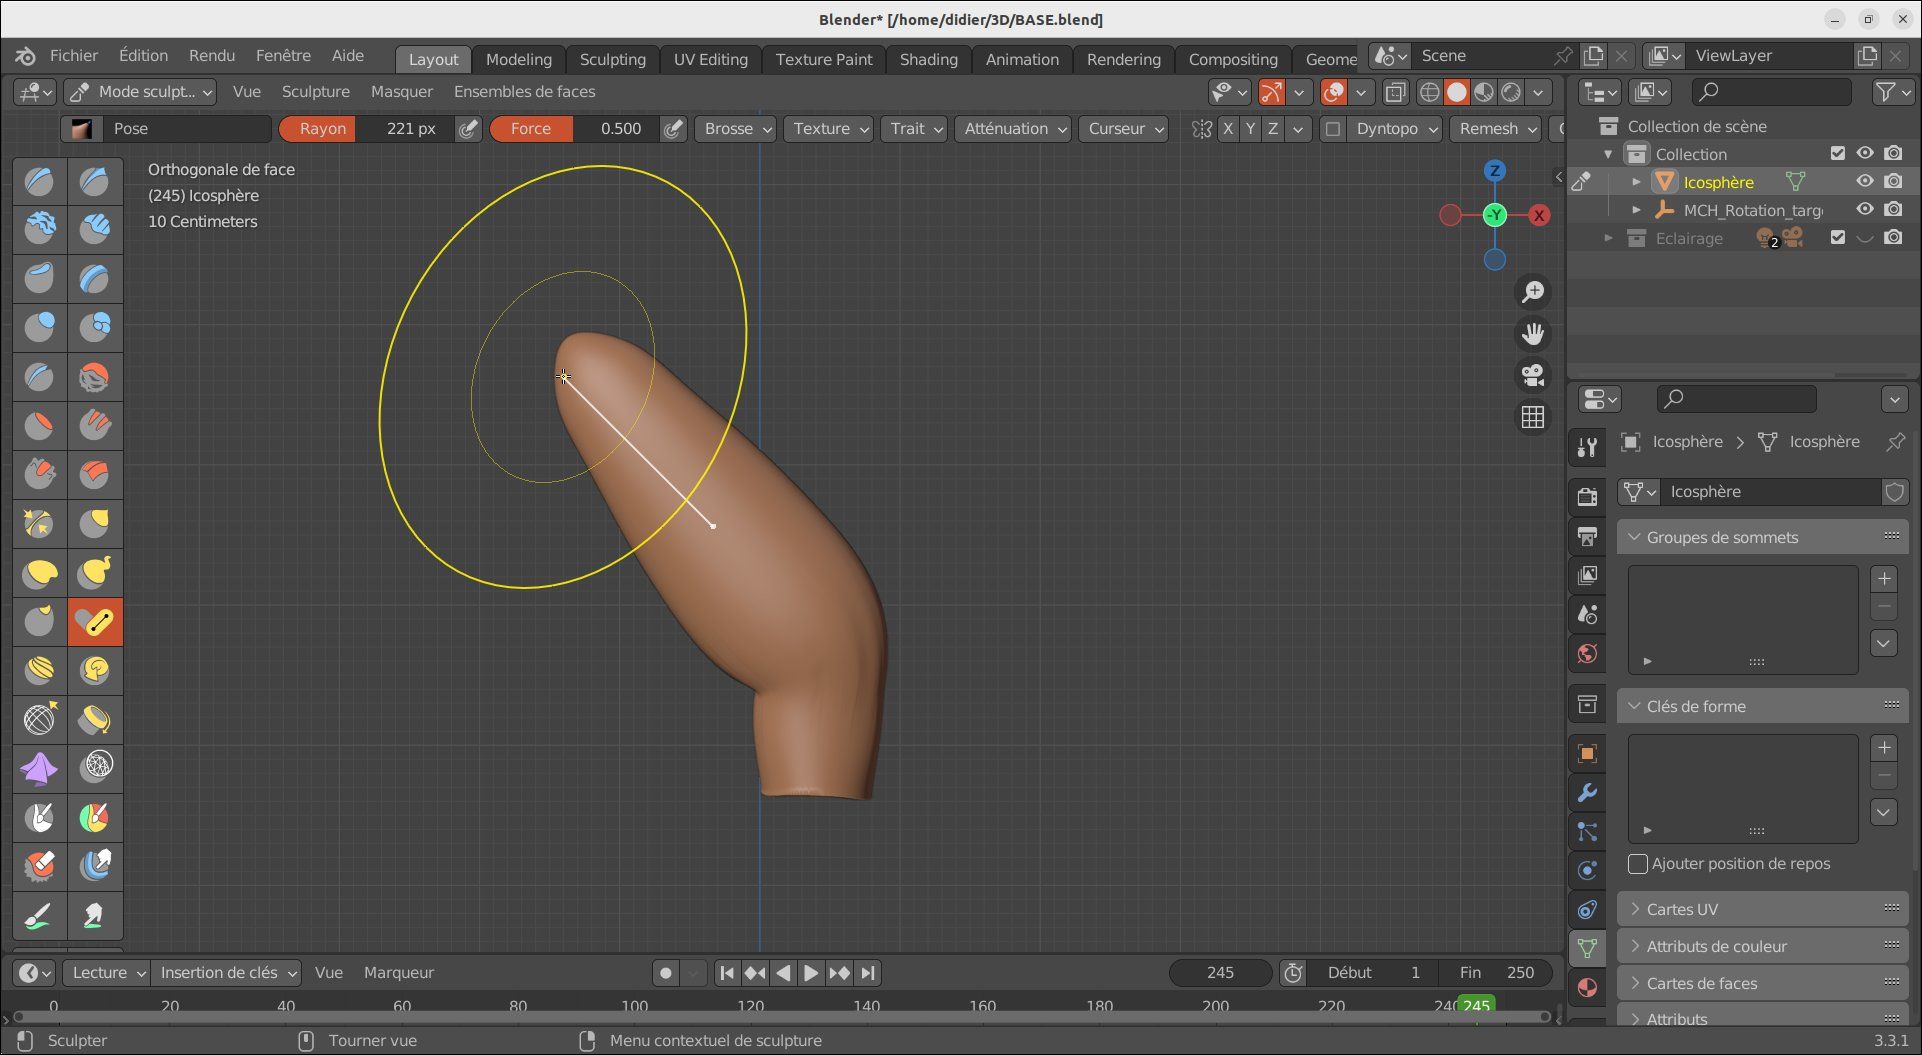This screenshot has height=1055, width=1922.
Task: Click the zoom magnifier viewport icon
Action: [x=1533, y=292]
